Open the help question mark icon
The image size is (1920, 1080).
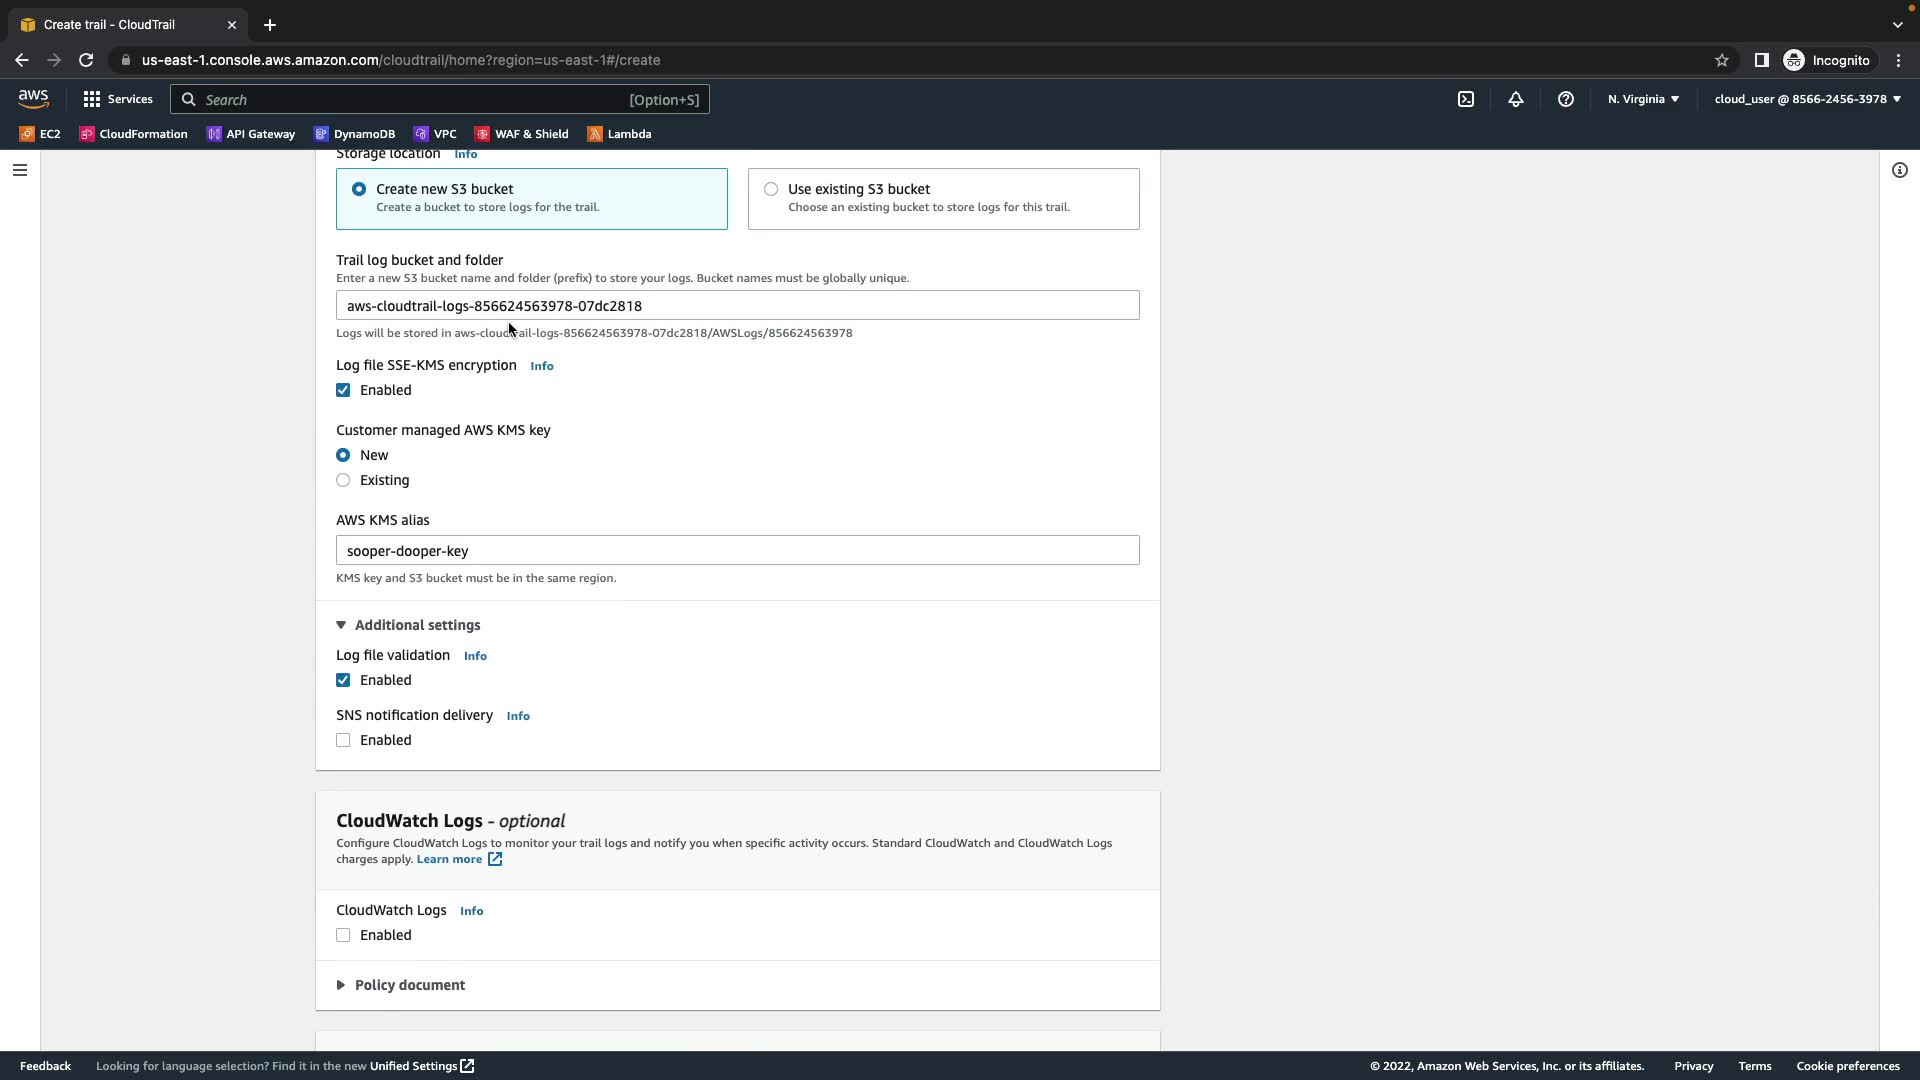click(x=1566, y=99)
